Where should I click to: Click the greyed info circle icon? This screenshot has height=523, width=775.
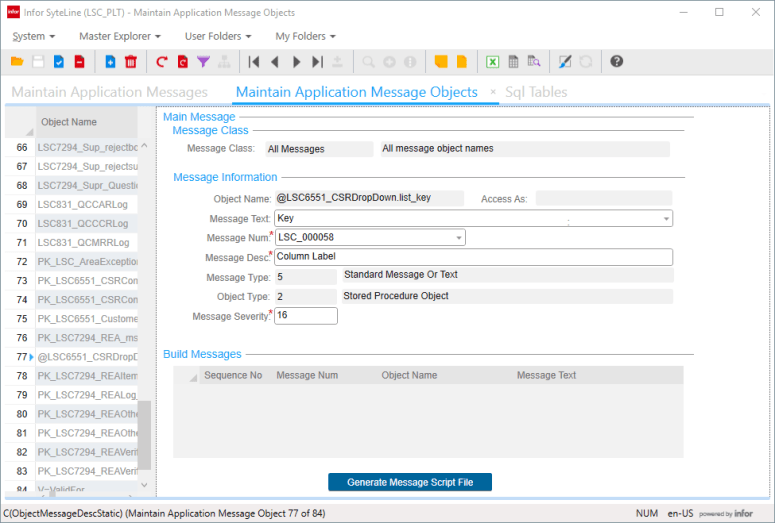click(x=410, y=62)
